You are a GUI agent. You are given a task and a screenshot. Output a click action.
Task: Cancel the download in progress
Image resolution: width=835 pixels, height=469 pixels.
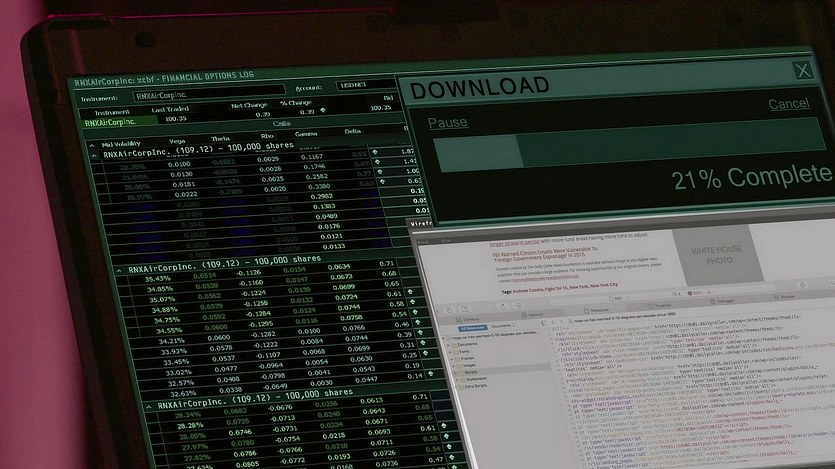pyautogui.click(x=789, y=103)
